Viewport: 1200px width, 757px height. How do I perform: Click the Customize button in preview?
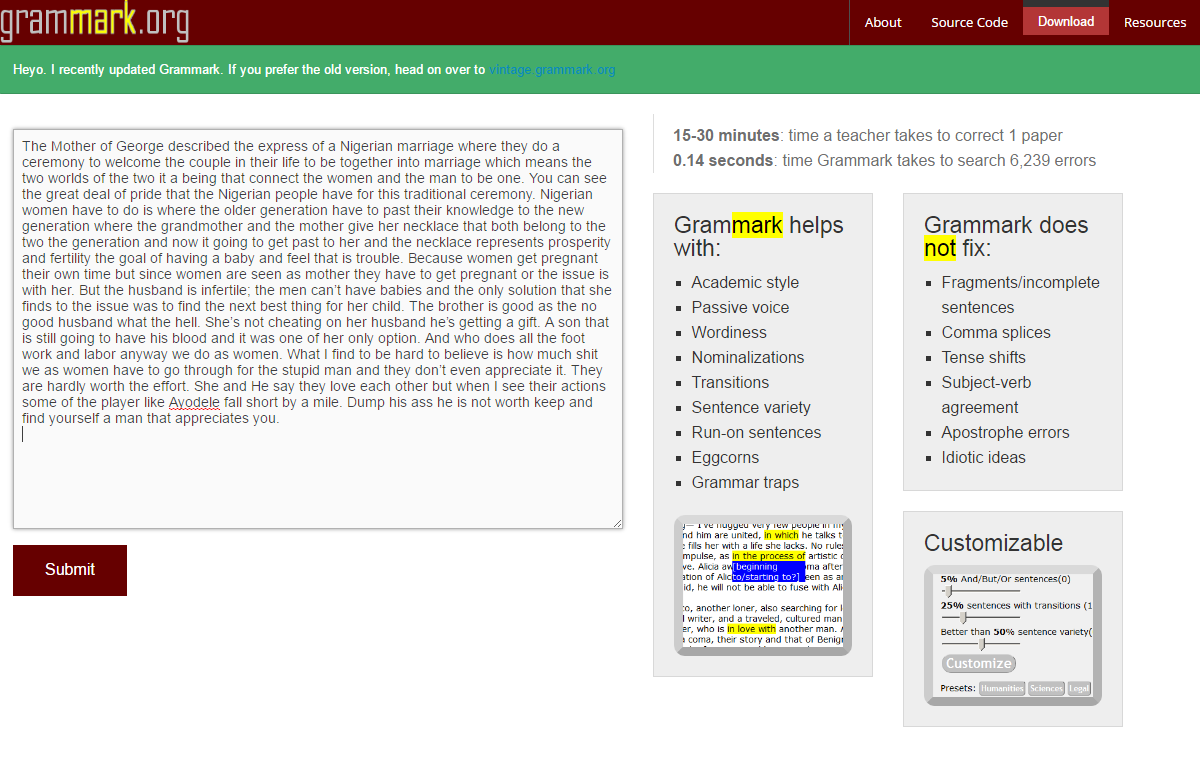(x=979, y=664)
